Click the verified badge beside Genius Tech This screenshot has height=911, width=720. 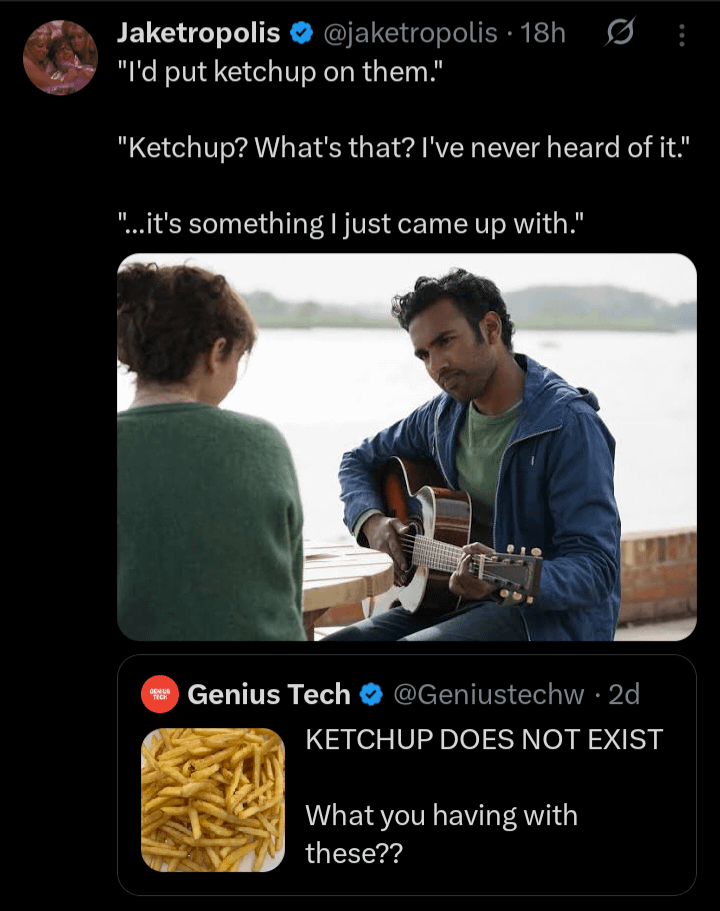click(371, 694)
